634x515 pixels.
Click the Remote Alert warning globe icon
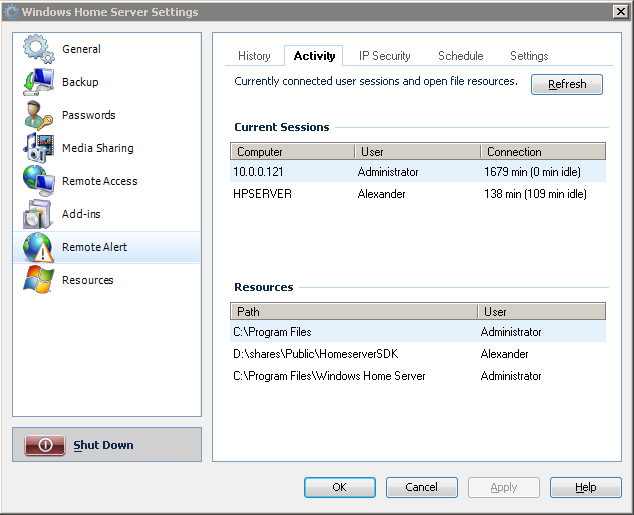[x=38, y=247]
